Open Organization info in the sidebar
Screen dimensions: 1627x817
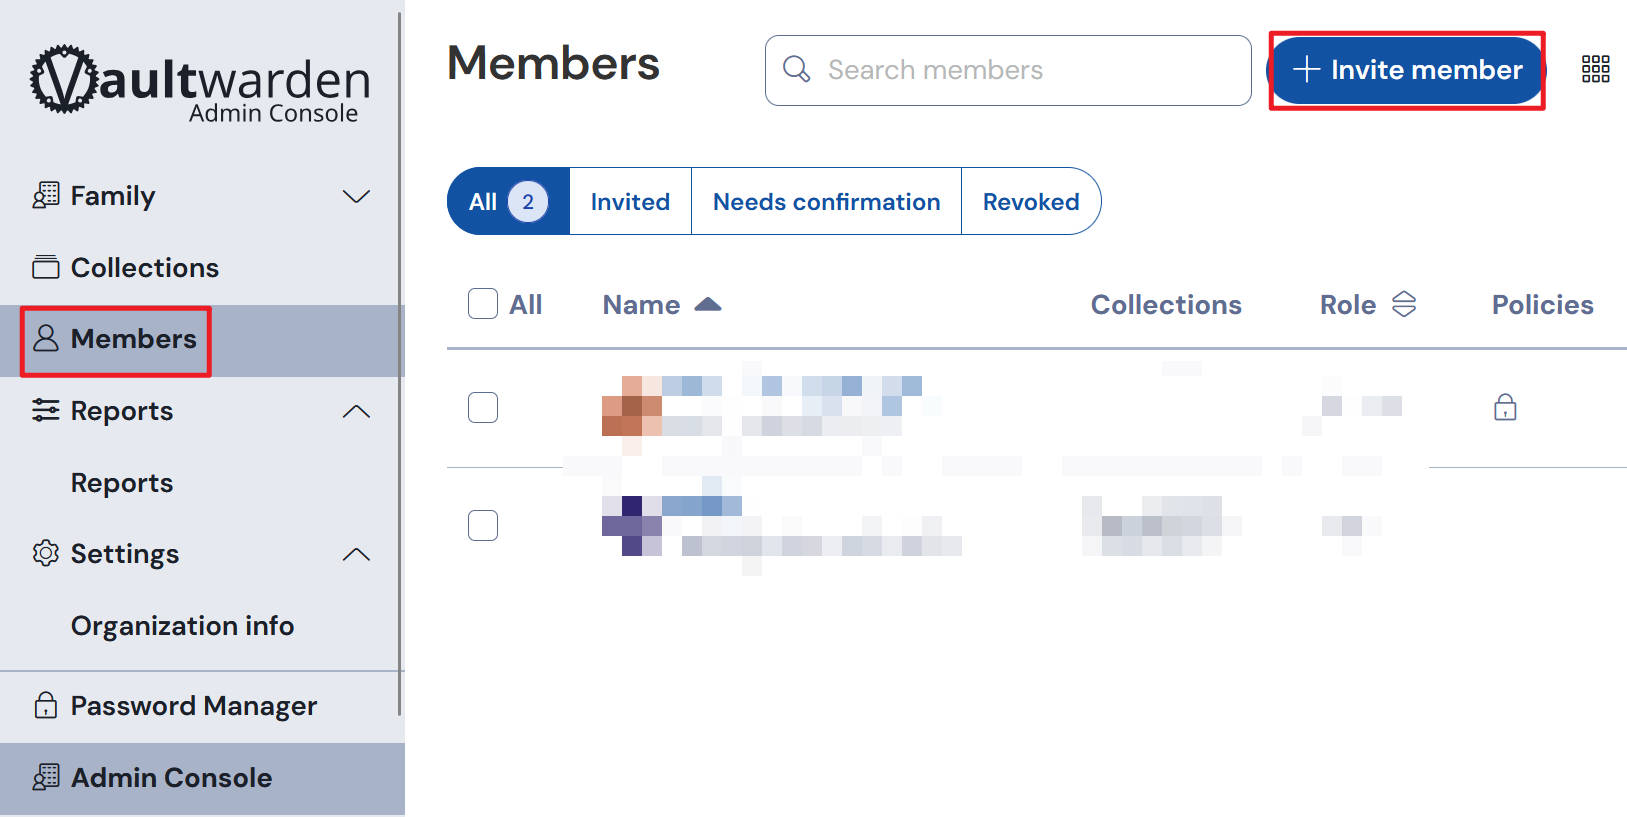coord(182,625)
